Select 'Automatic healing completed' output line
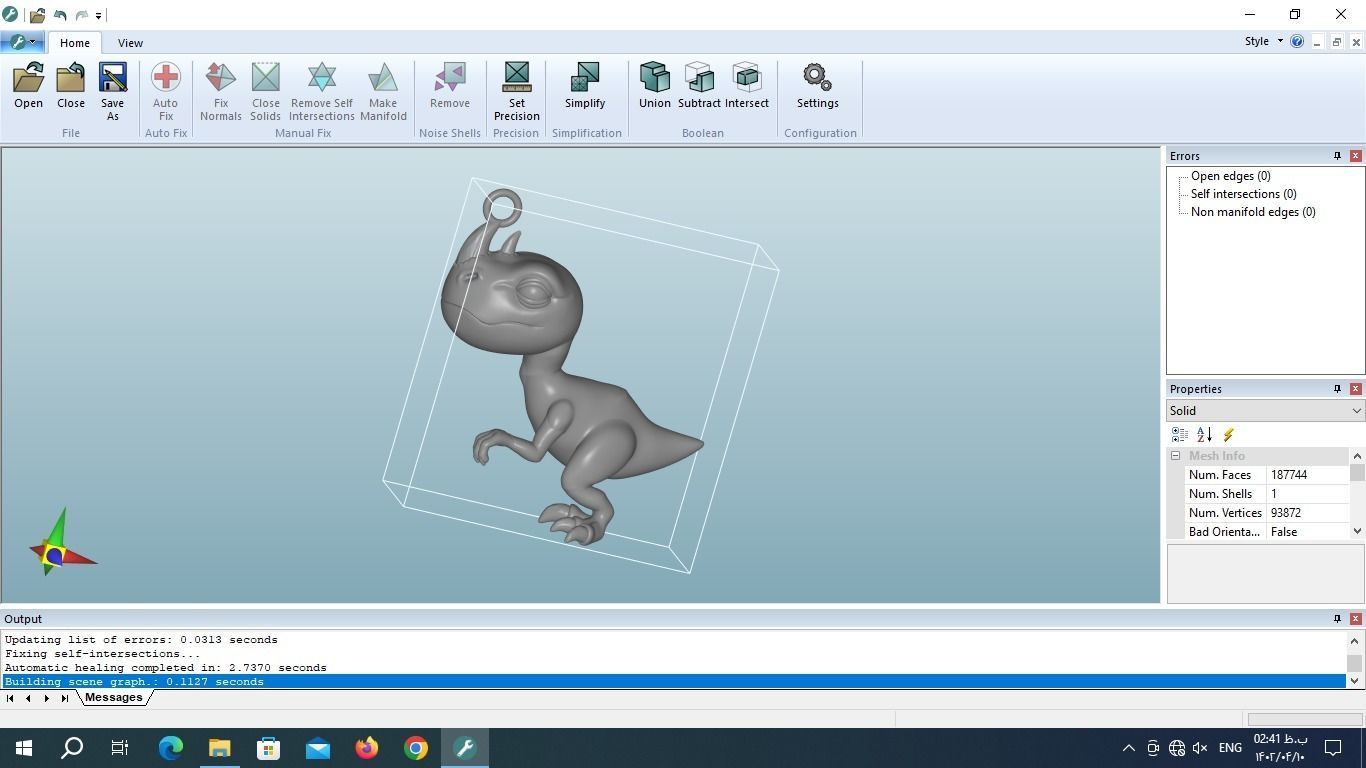Screen dimensions: 1366x768 point(674,668)
